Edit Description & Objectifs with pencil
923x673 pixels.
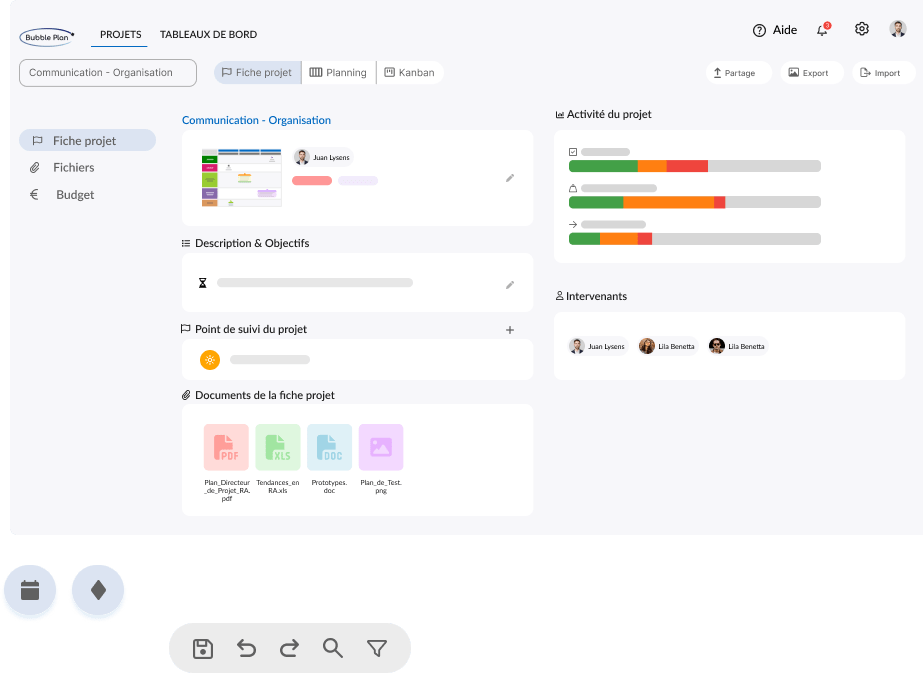[510, 285]
